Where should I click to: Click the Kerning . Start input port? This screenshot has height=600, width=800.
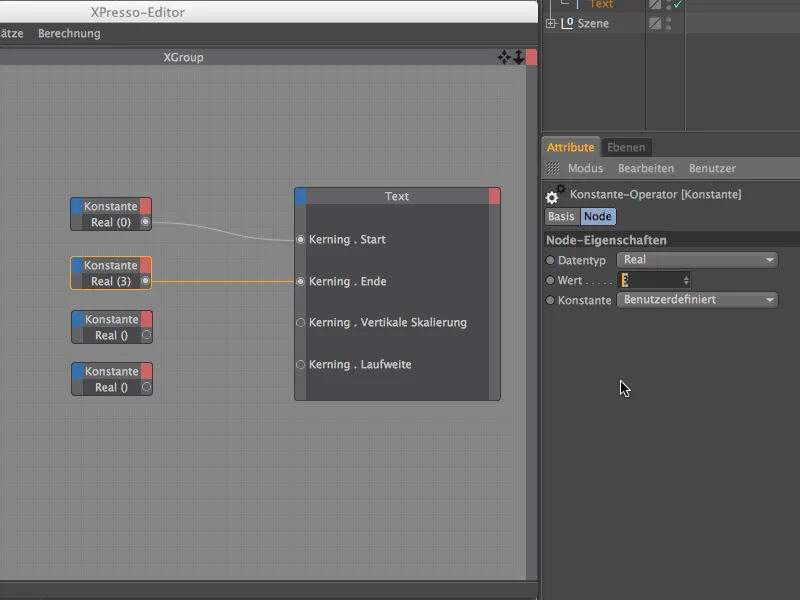tap(301, 239)
